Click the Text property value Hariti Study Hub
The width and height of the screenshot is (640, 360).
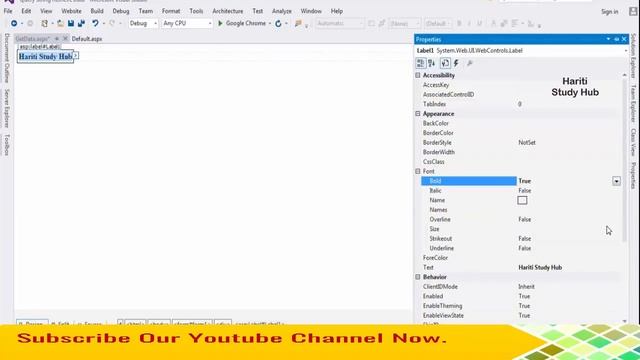pyautogui.click(x=540, y=268)
